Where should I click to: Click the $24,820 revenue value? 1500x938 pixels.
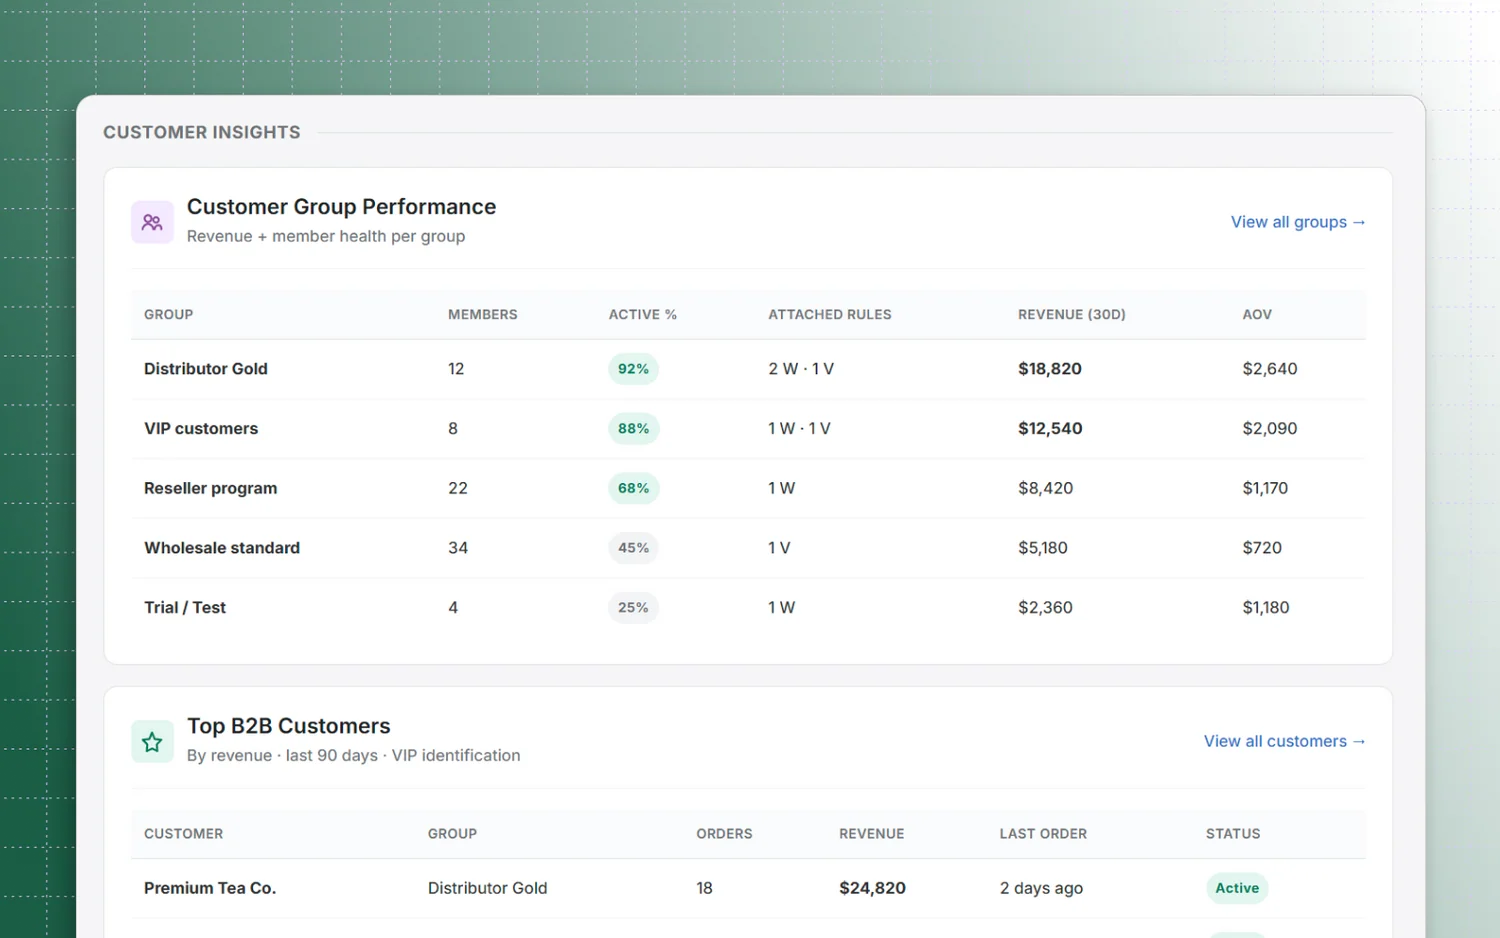pyautogui.click(x=872, y=888)
